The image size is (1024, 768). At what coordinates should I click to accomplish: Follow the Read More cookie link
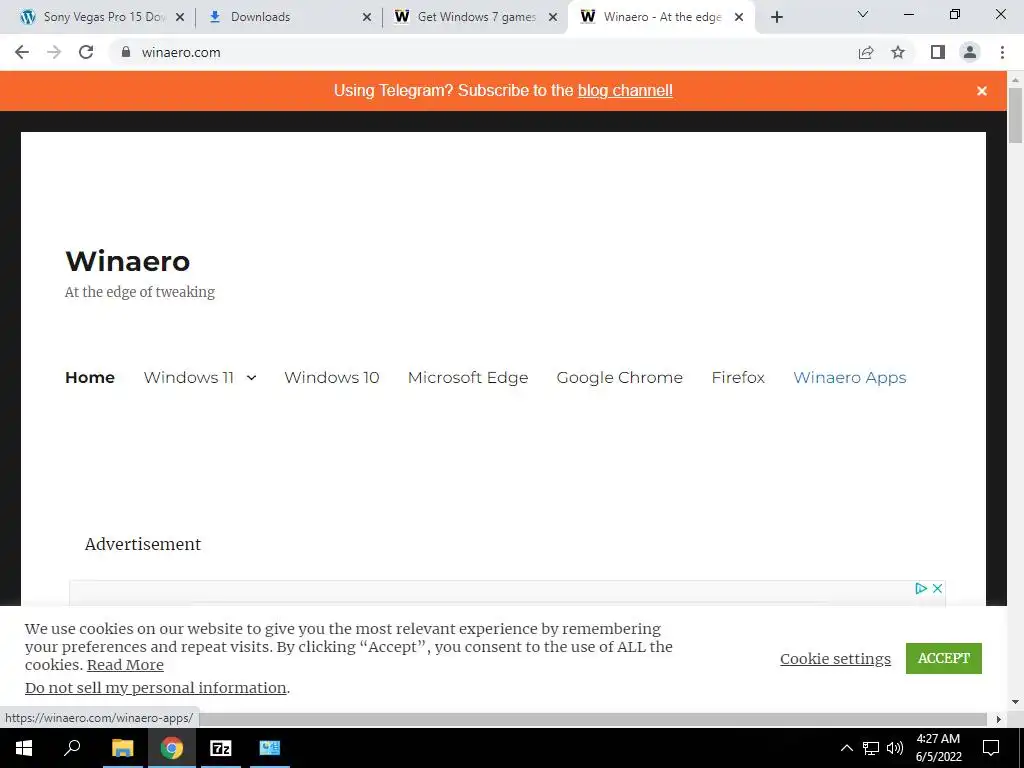[x=125, y=665]
